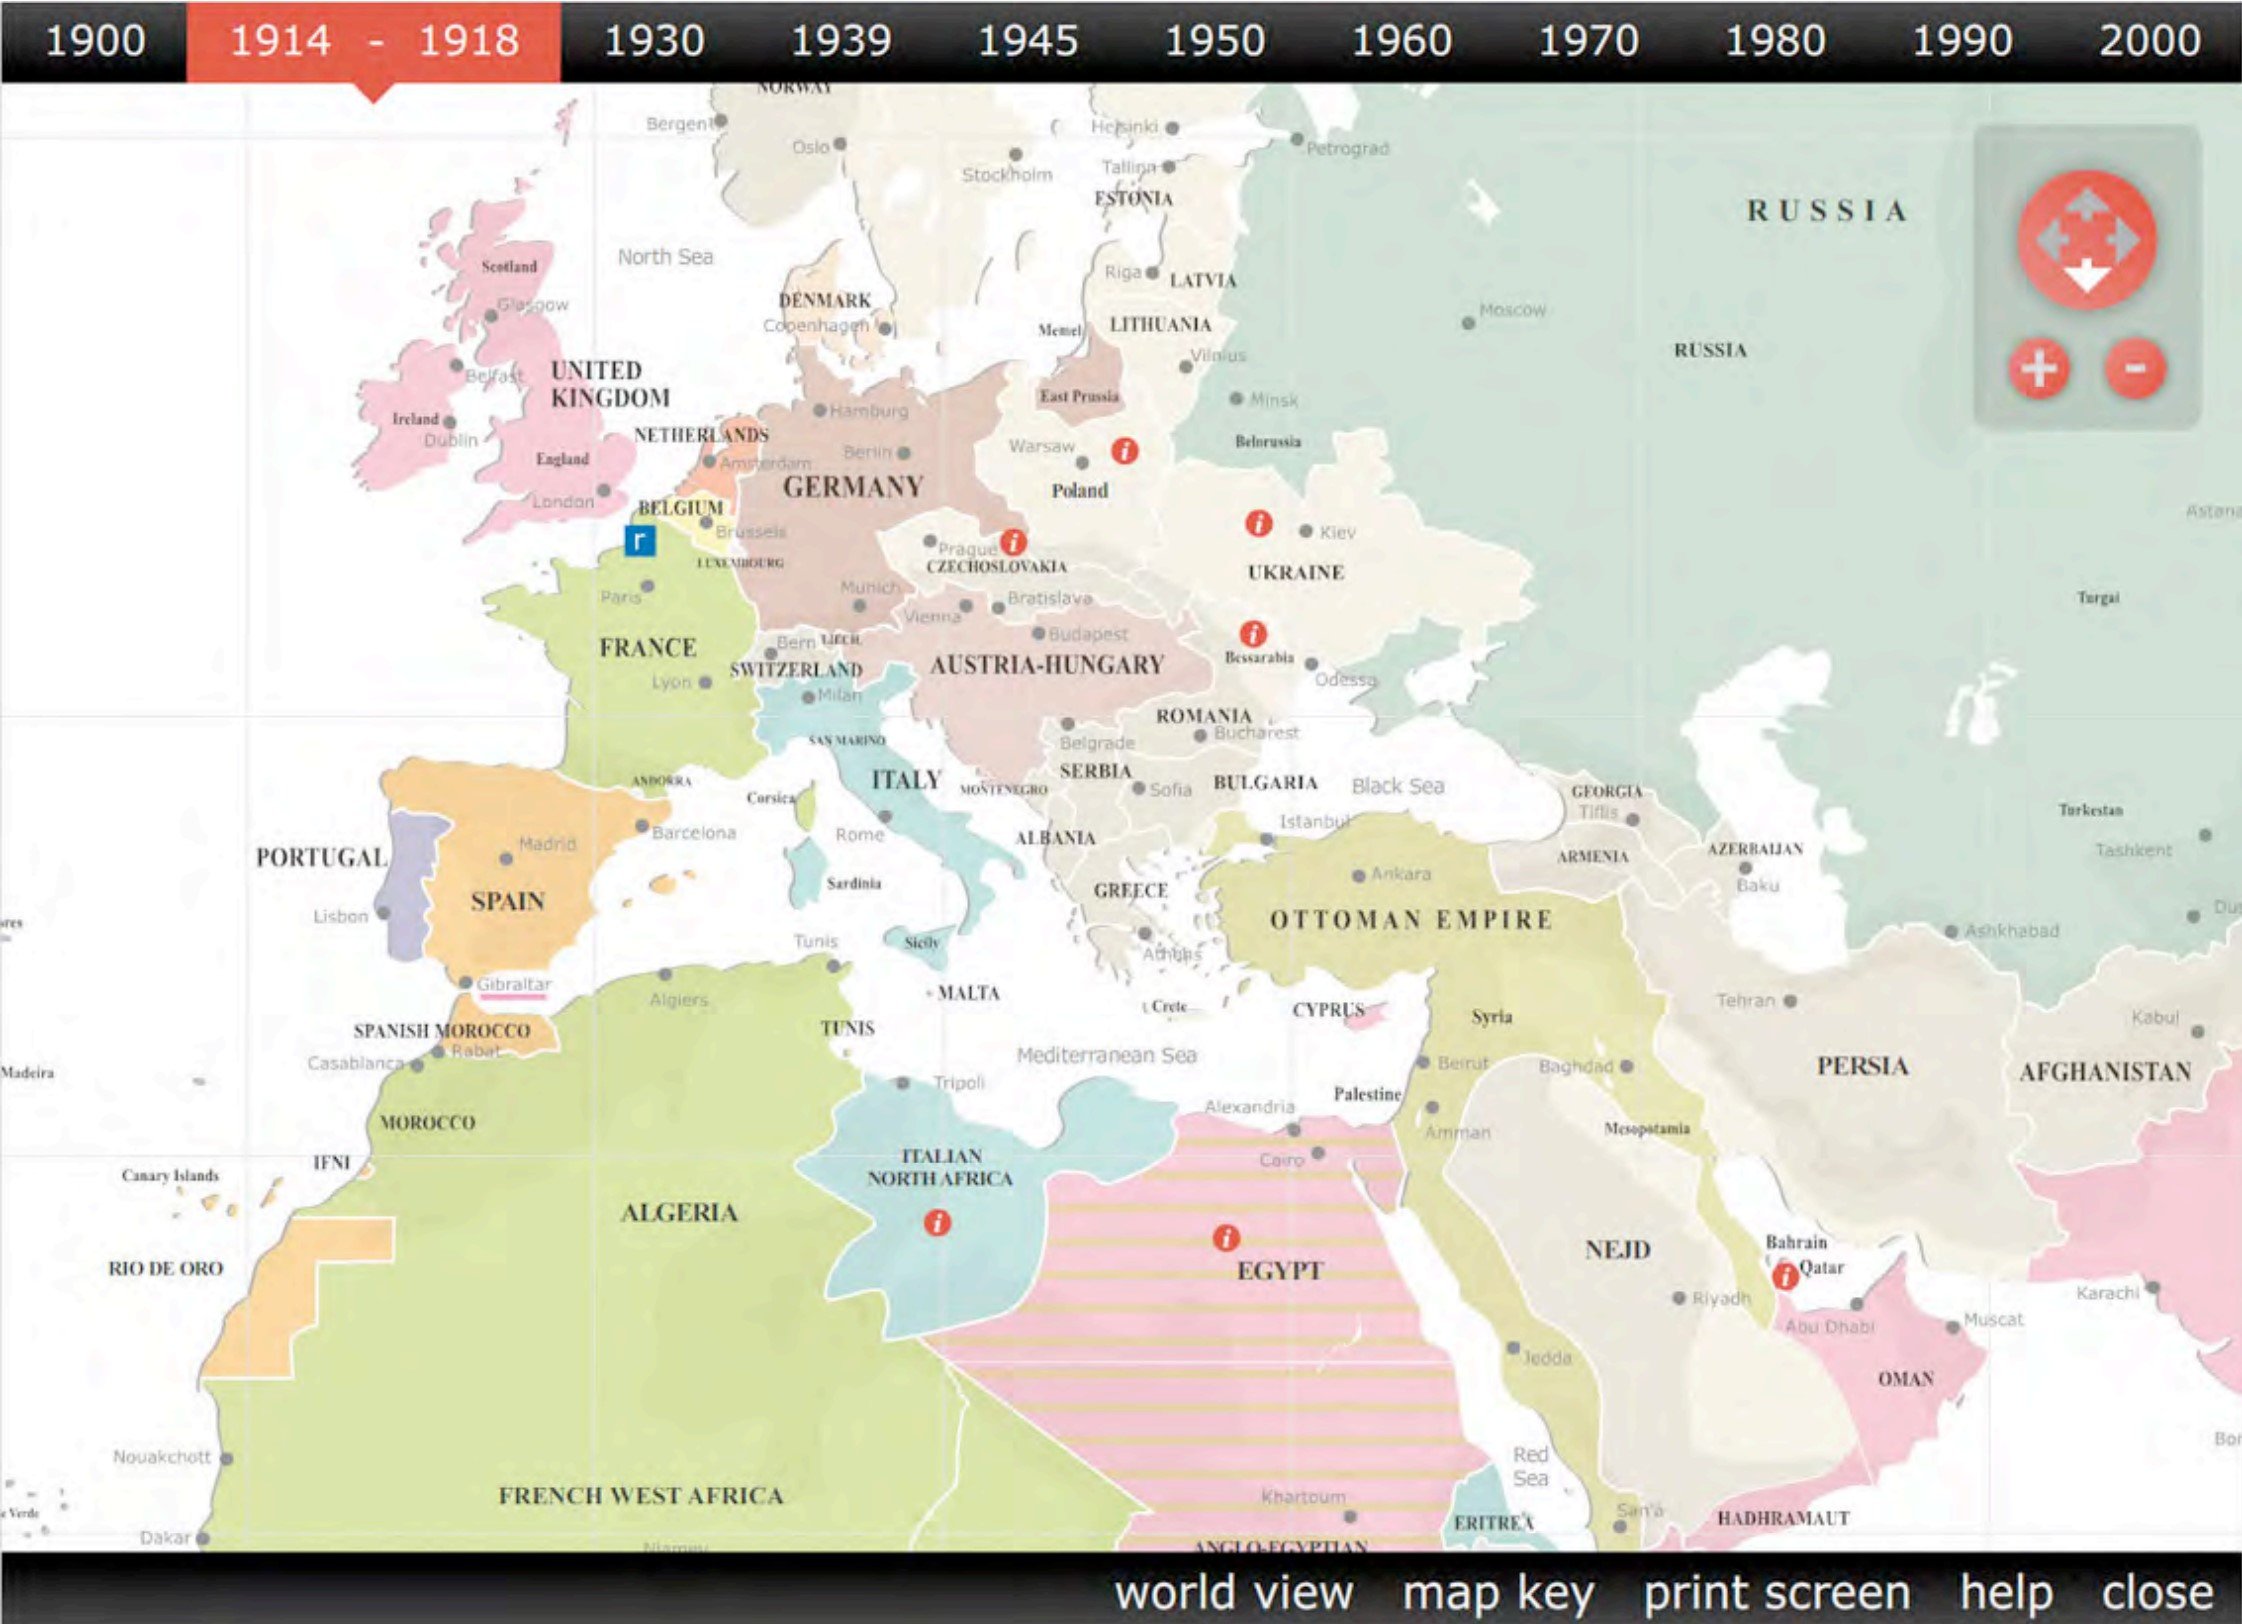The height and width of the screenshot is (1624, 2242).
Task: Open the Bessarabia info marker
Action: pyautogui.click(x=1253, y=633)
